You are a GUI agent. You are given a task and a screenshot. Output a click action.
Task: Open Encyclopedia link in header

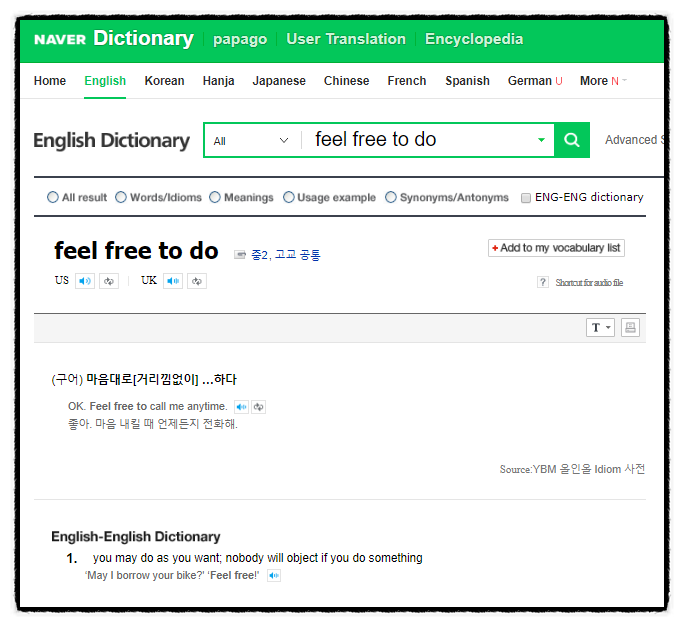(x=474, y=39)
